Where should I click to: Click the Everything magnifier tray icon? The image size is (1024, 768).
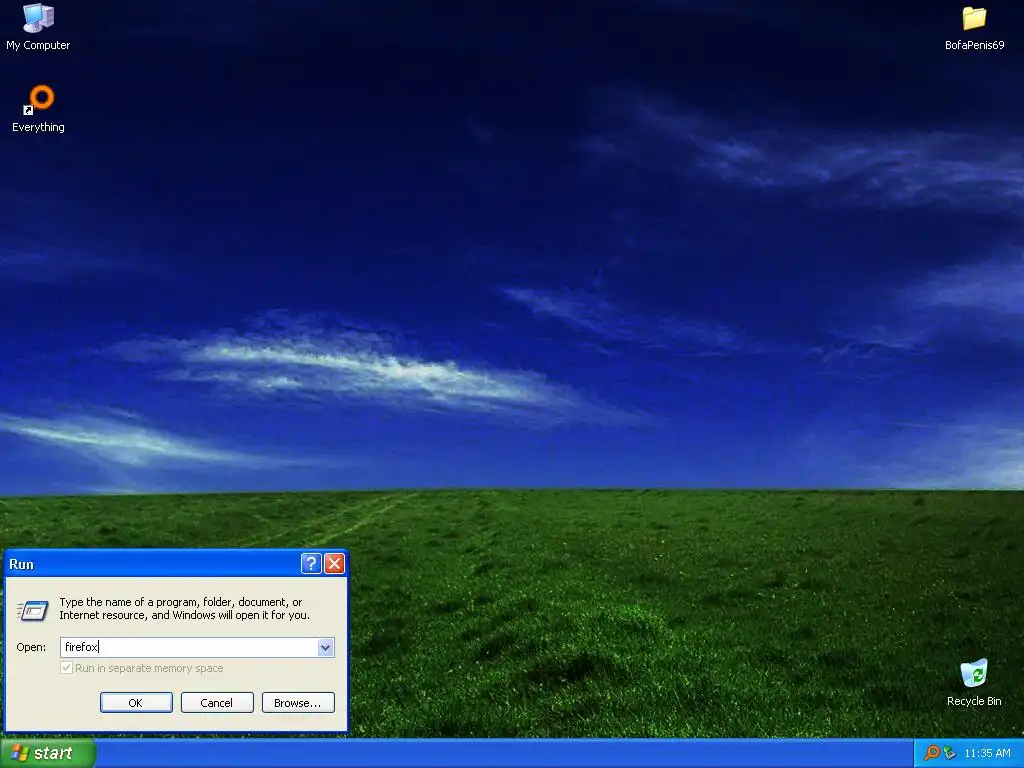pyautogui.click(x=932, y=753)
